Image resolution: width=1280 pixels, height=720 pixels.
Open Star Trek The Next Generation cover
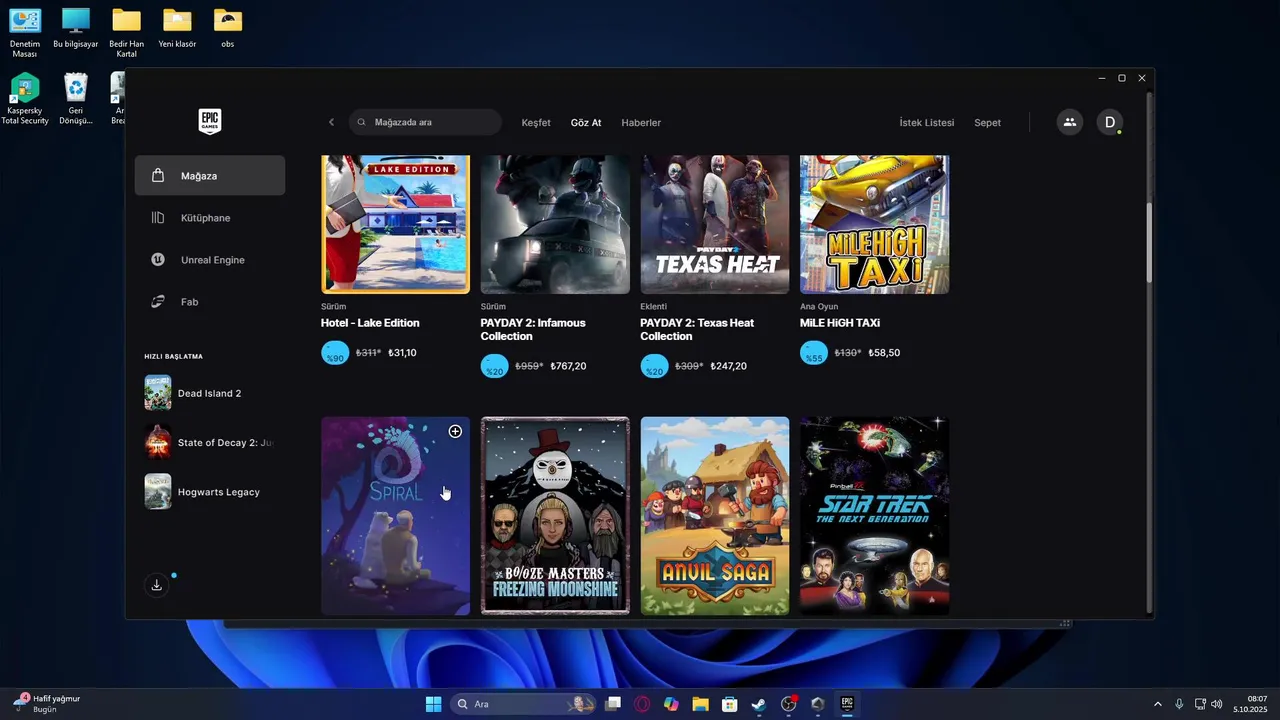tap(874, 515)
